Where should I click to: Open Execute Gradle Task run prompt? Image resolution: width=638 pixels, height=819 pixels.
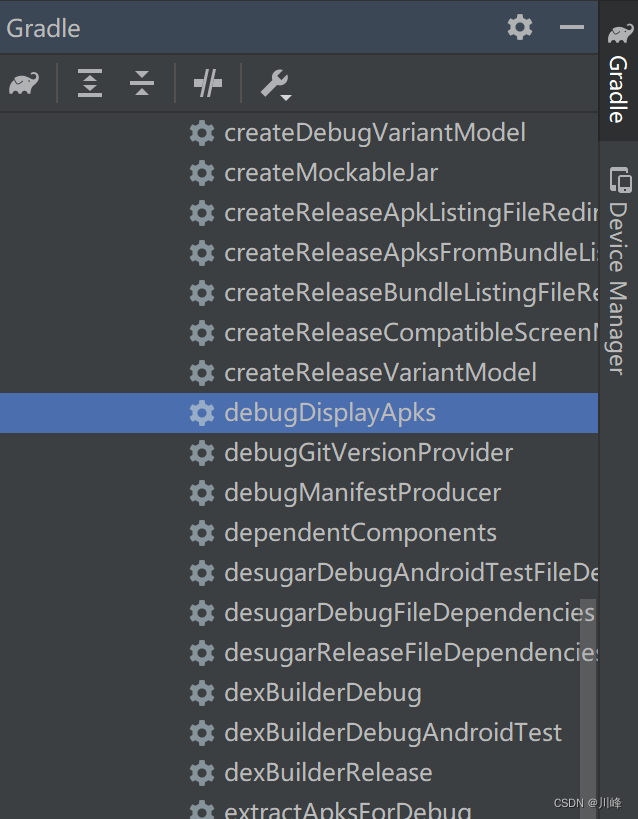click(207, 84)
